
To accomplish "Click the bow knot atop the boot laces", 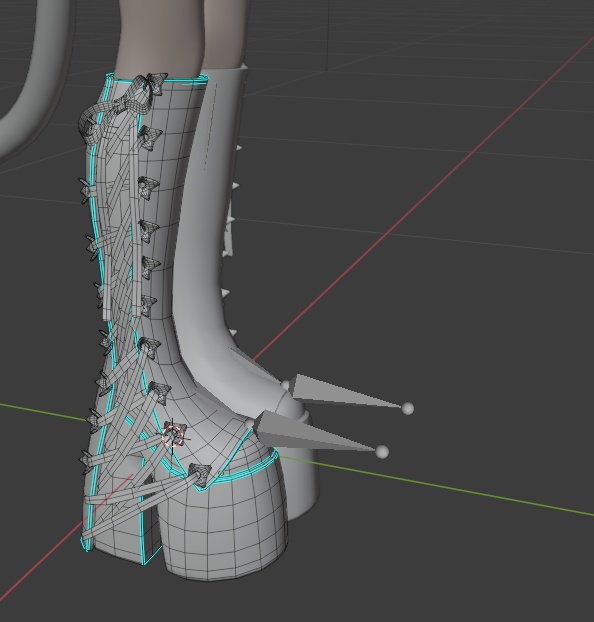I will (x=119, y=108).
